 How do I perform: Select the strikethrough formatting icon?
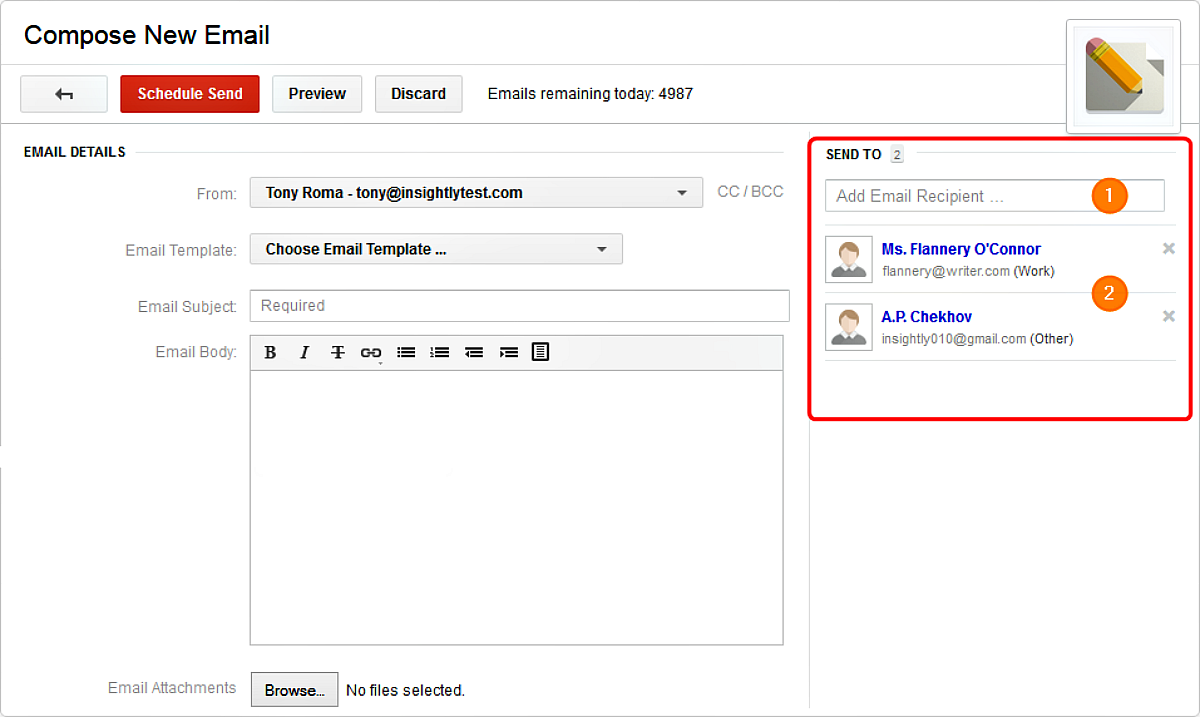[x=338, y=352]
